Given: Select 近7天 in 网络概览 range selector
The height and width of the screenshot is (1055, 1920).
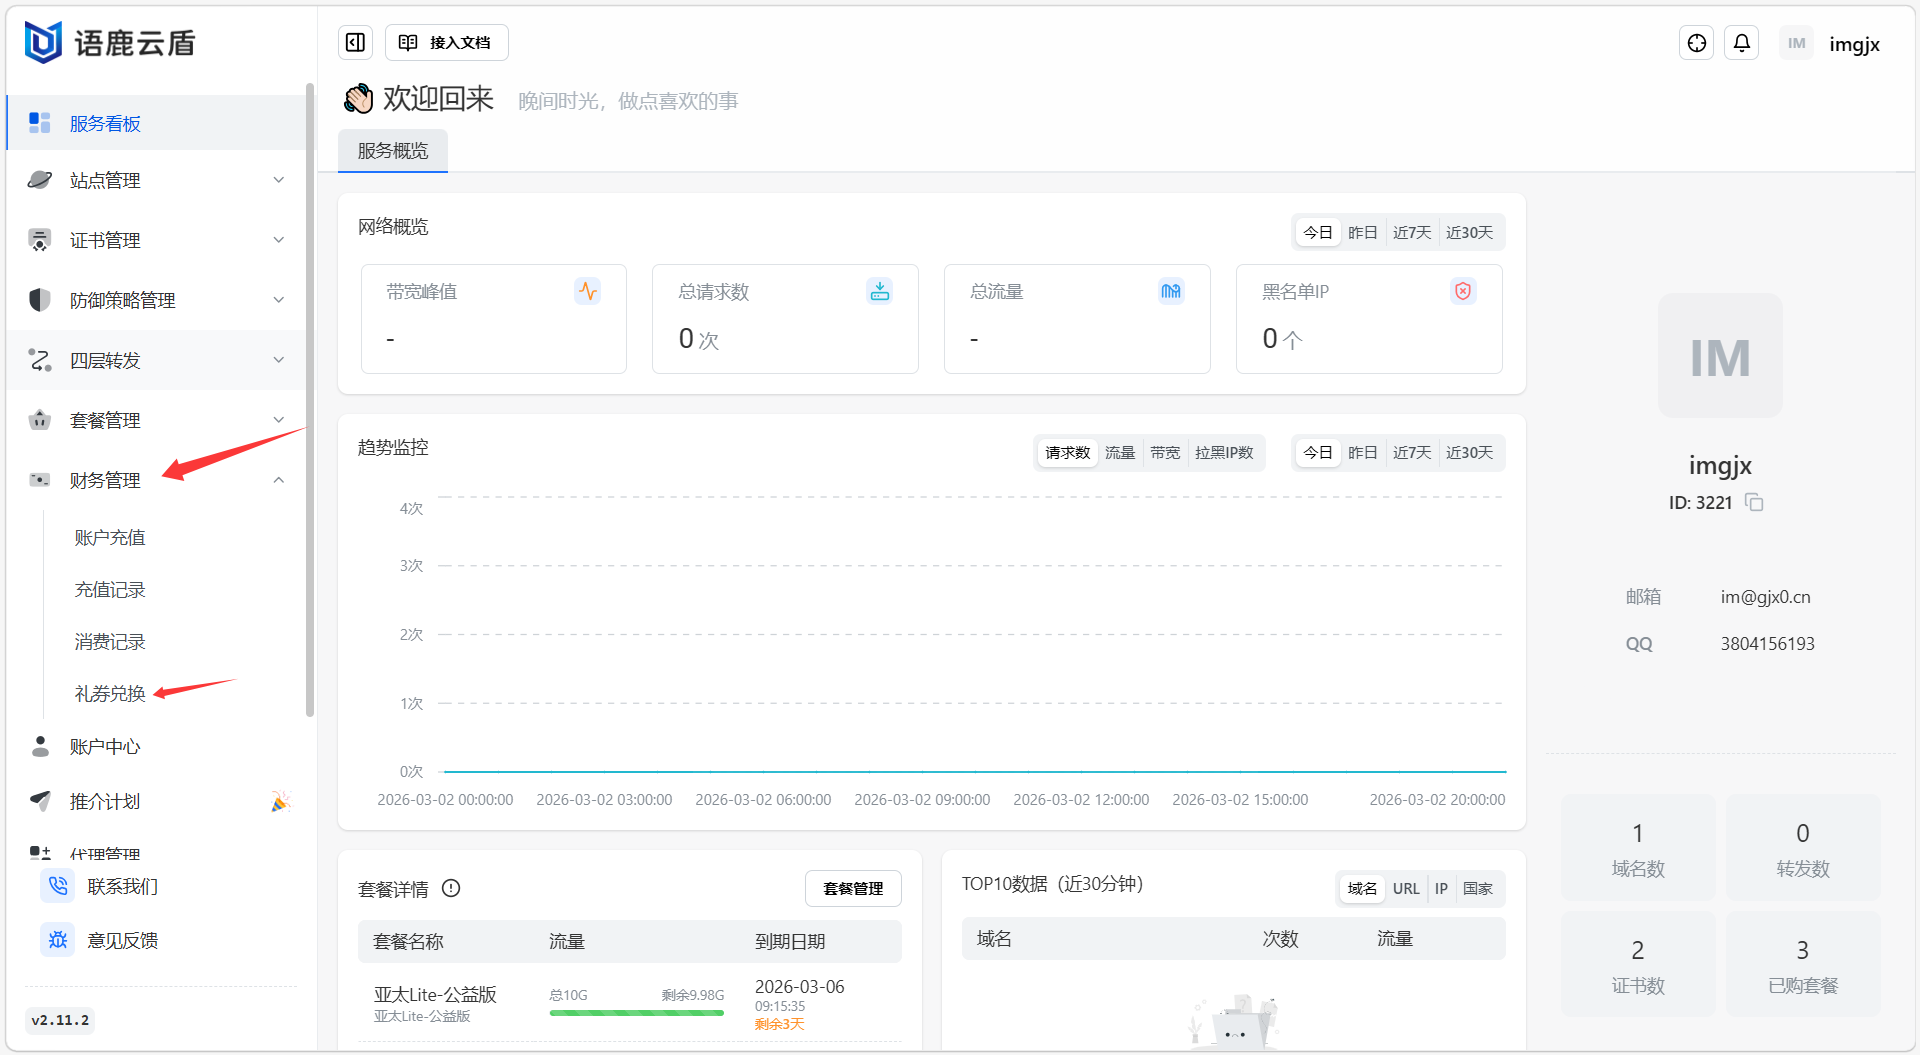Looking at the screenshot, I should pos(1411,232).
